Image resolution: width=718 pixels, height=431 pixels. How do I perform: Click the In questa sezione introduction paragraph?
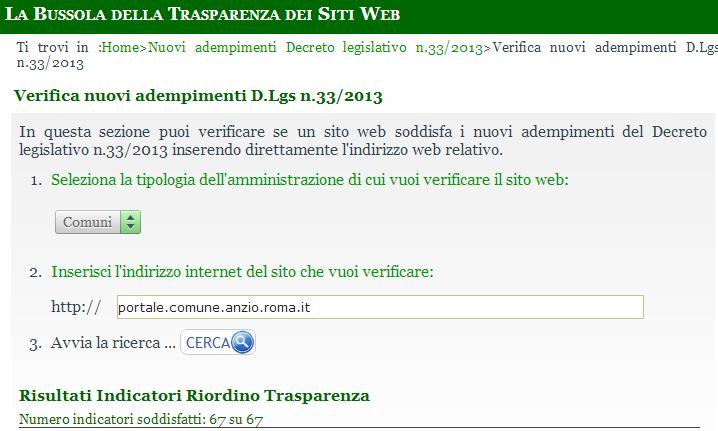pos(362,141)
